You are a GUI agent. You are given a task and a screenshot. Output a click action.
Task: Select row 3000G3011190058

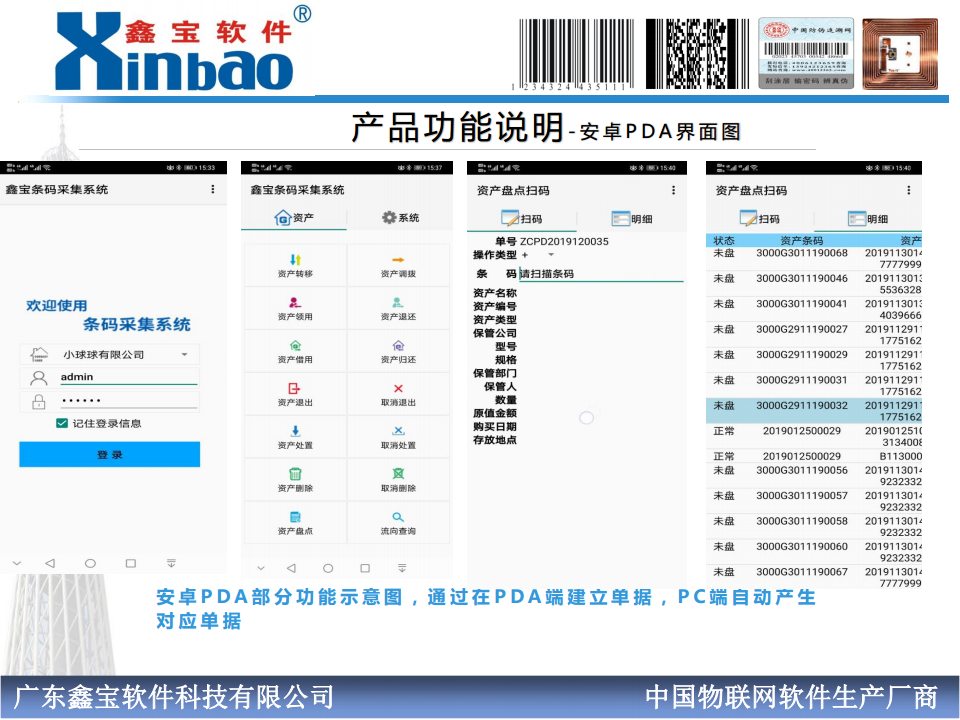(x=814, y=527)
